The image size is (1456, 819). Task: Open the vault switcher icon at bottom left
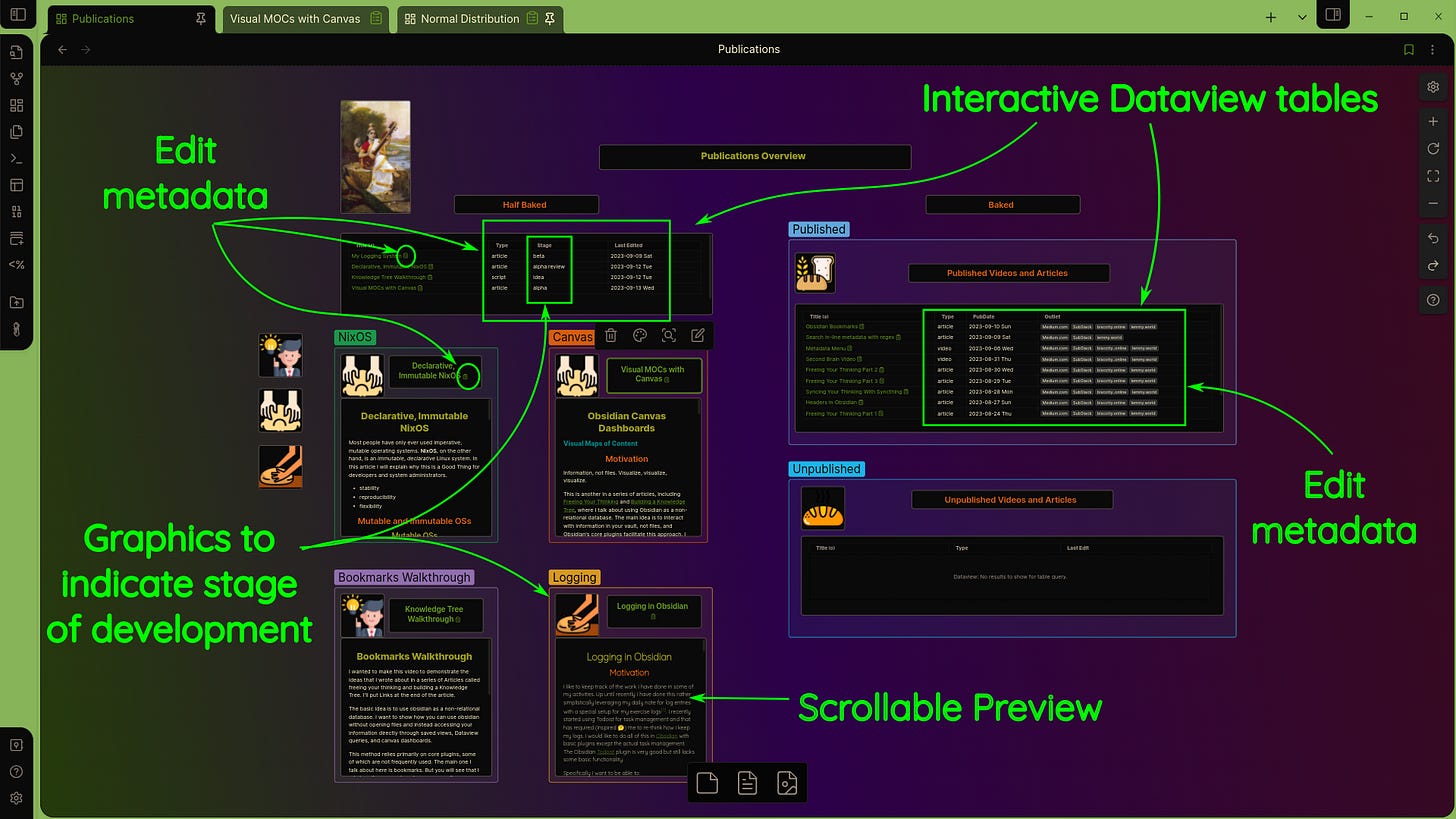click(16, 745)
